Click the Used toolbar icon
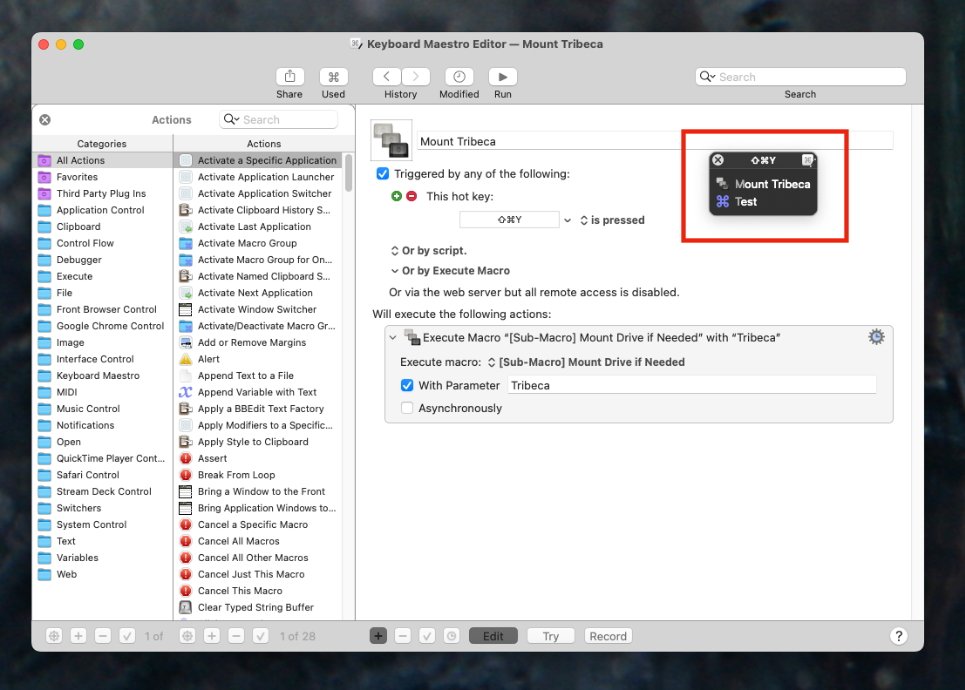This screenshot has width=965, height=690. 333,77
